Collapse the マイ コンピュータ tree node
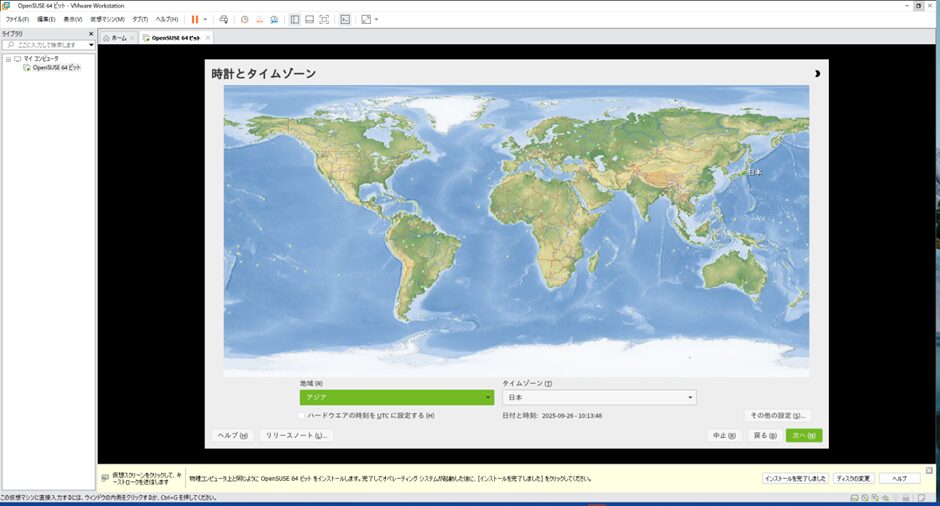This screenshot has height=506, width=940. [x=8, y=59]
